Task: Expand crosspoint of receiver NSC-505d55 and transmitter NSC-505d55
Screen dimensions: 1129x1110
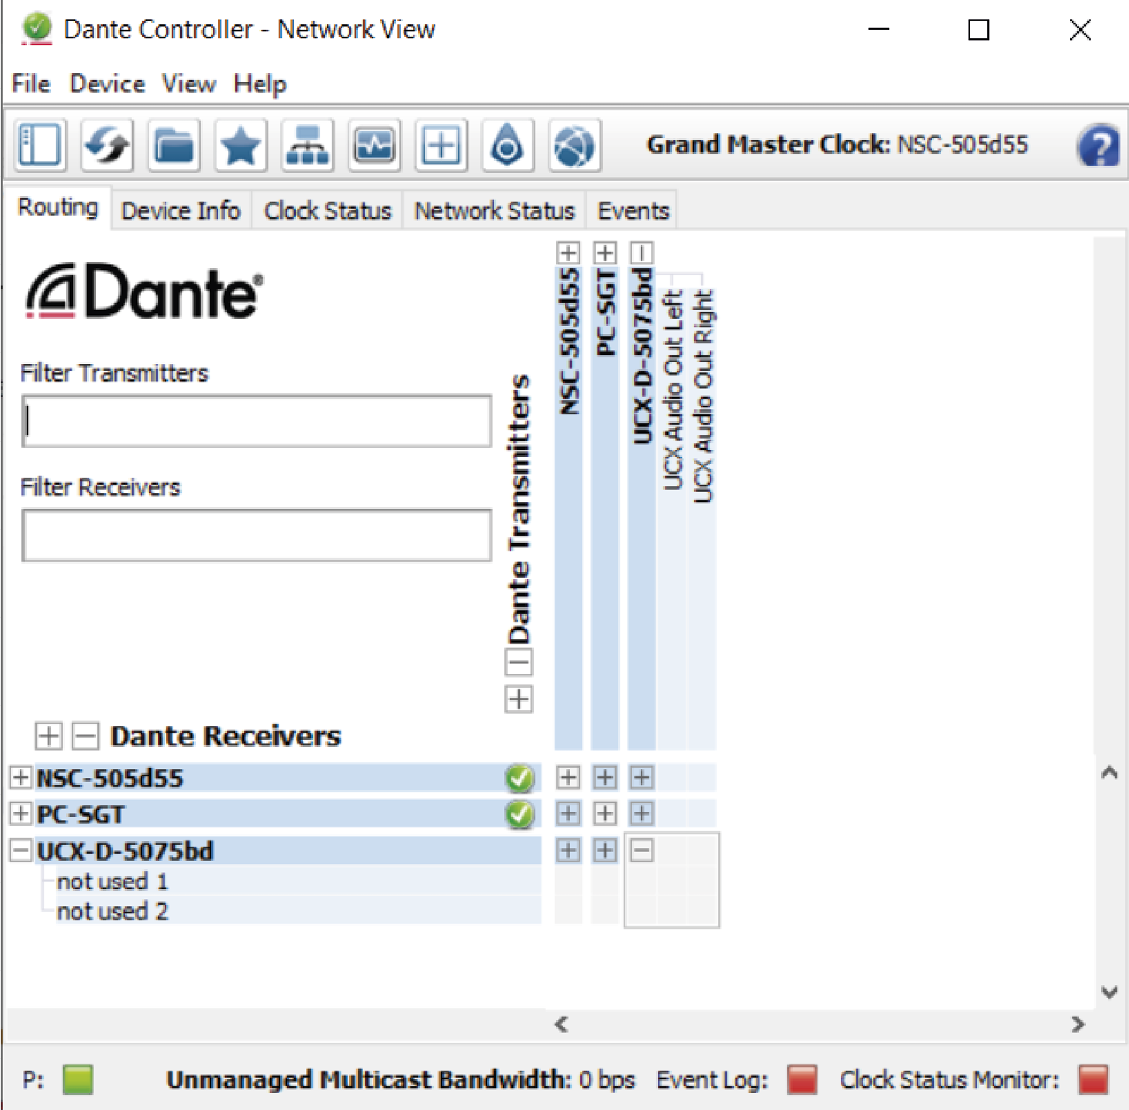Action: click(568, 777)
